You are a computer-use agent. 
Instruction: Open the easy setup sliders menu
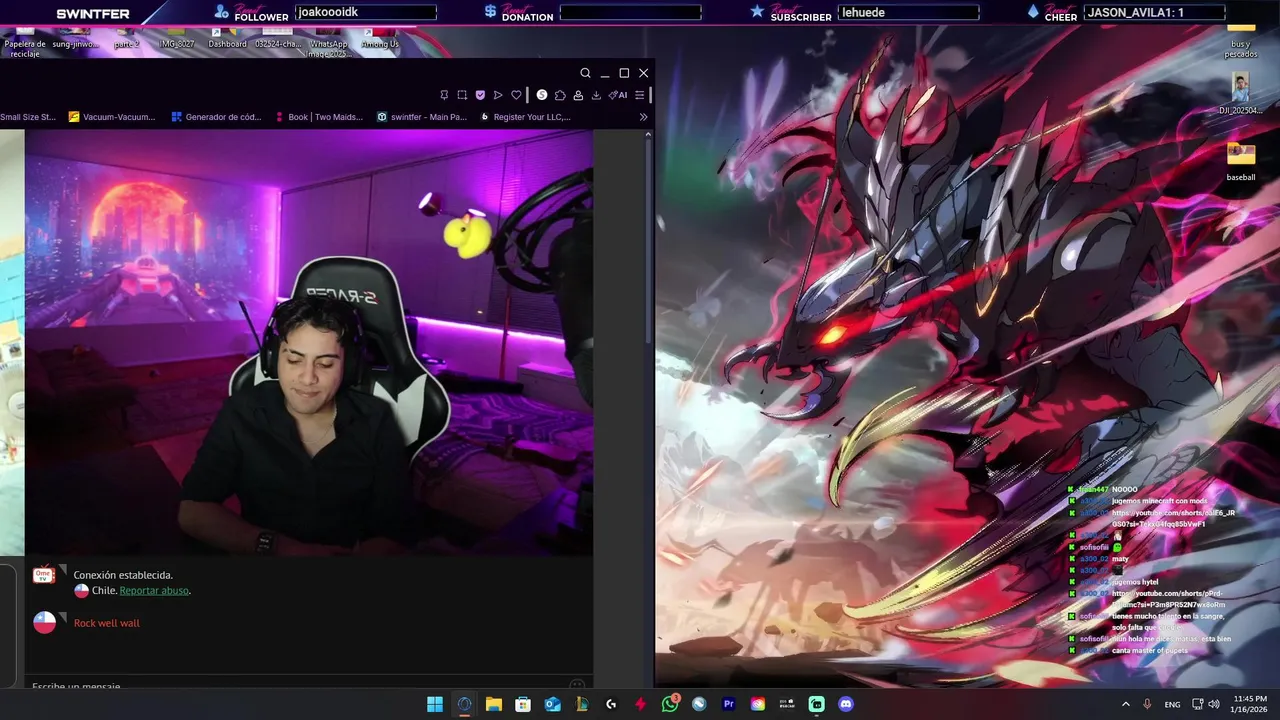(x=640, y=95)
